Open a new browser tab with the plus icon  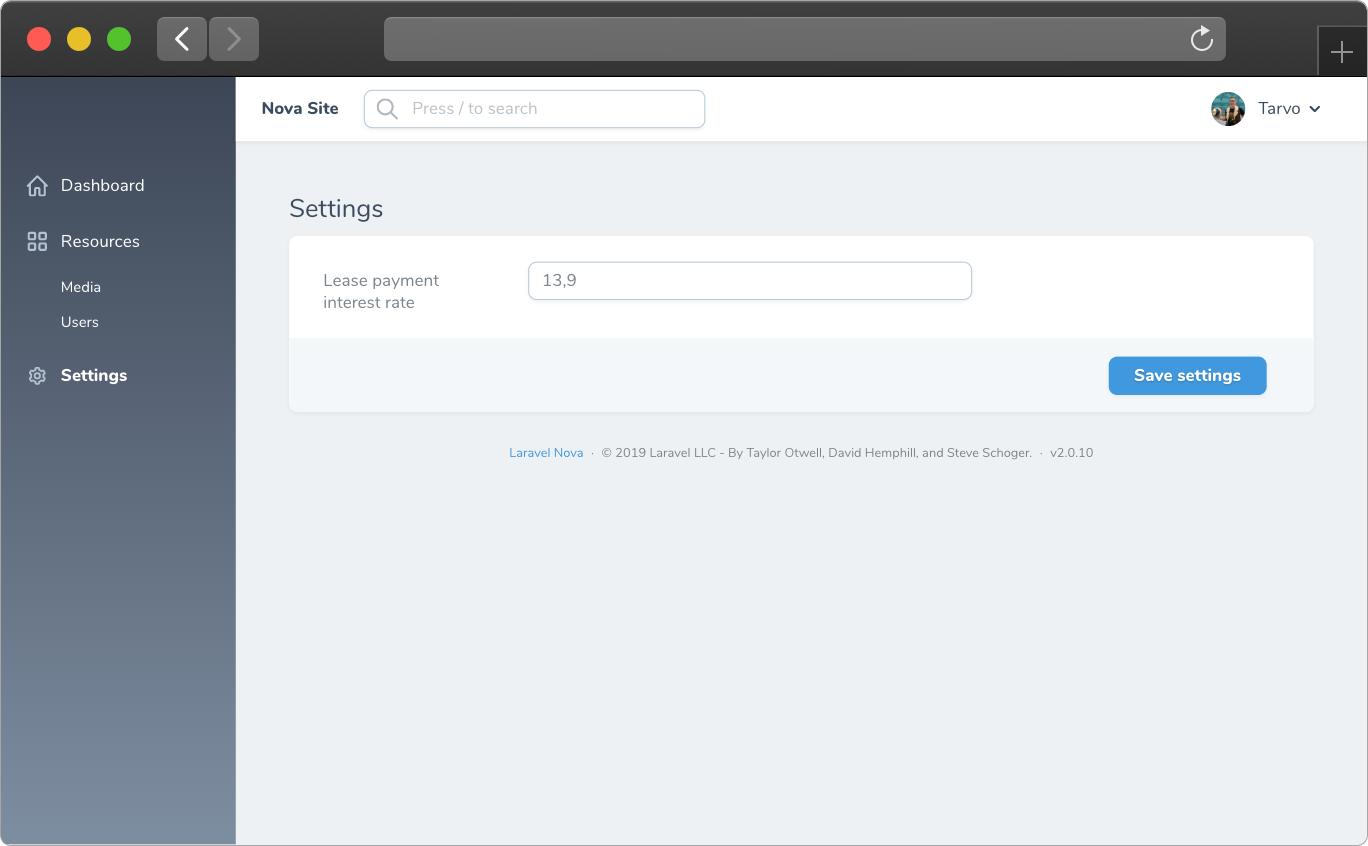[1341, 50]
